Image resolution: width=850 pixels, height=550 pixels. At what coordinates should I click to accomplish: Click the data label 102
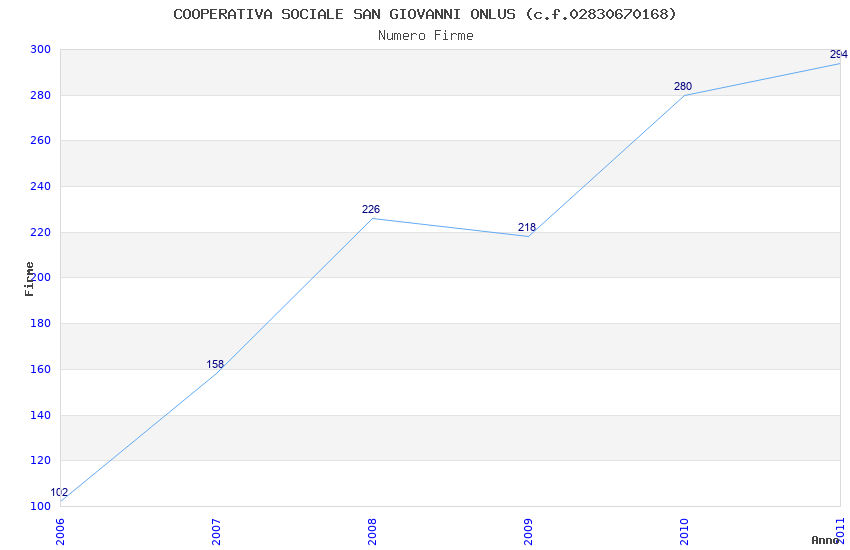[59, 493]
